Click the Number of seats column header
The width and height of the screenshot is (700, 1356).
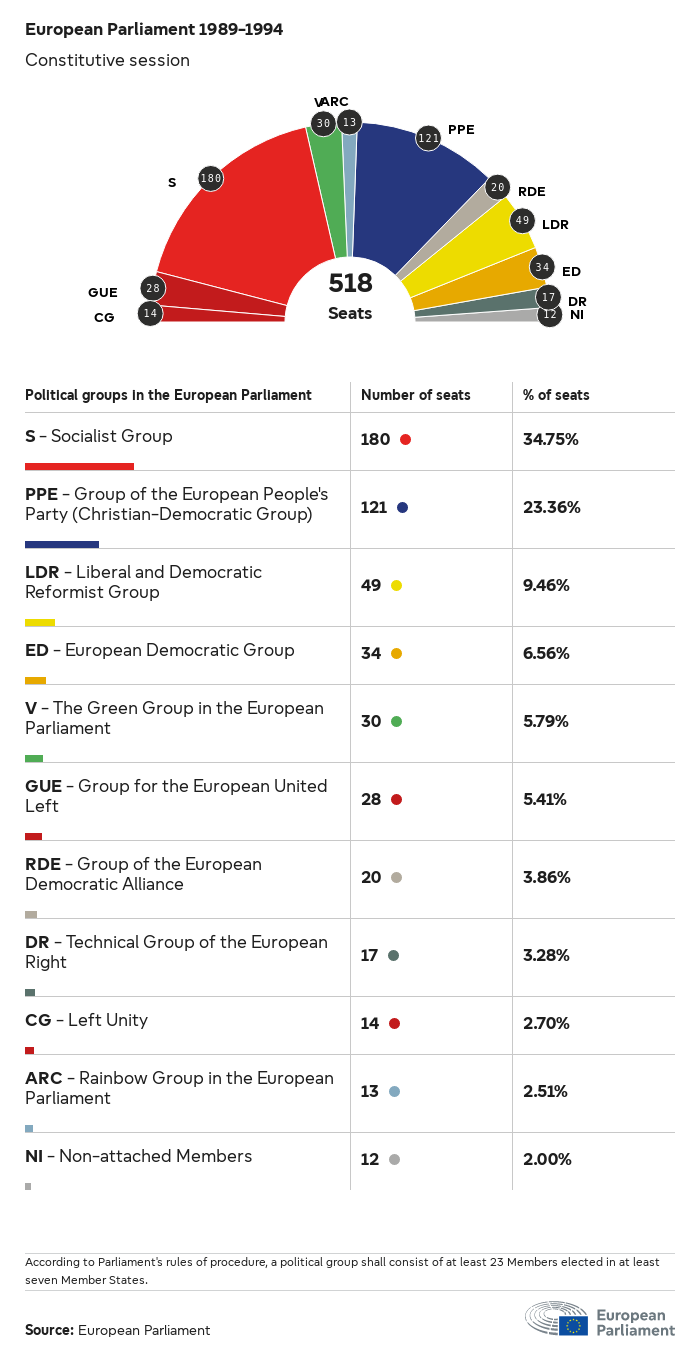point(416,395)
